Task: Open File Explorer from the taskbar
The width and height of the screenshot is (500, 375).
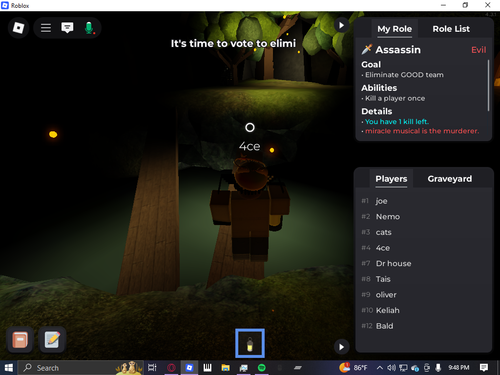Action: tap(226, 368)
